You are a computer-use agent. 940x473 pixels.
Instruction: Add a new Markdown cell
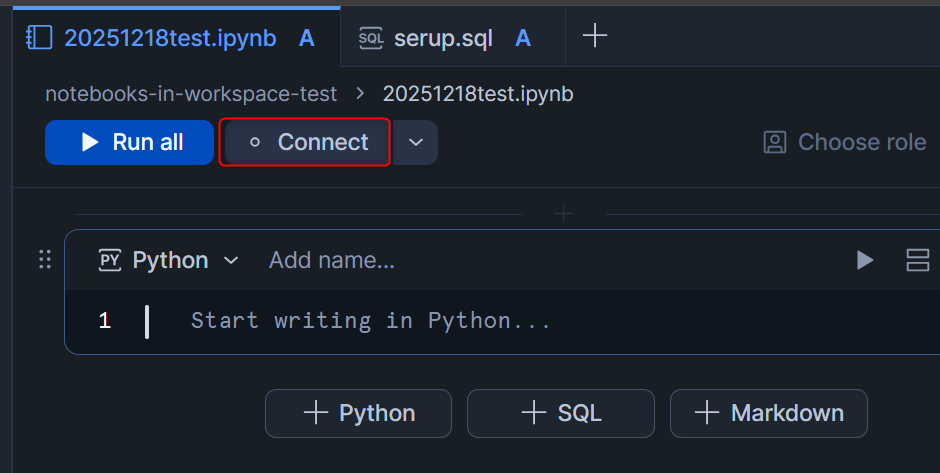coord(768,413)
